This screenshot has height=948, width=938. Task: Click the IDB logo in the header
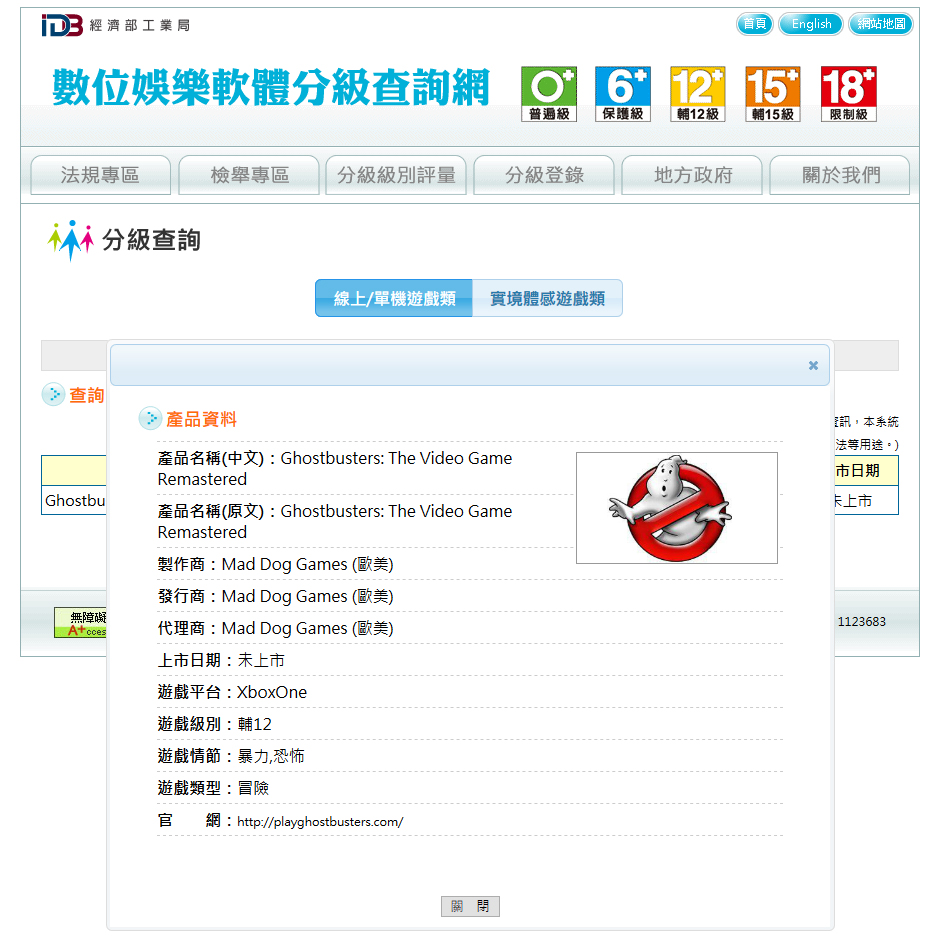[x=61, y=25]
